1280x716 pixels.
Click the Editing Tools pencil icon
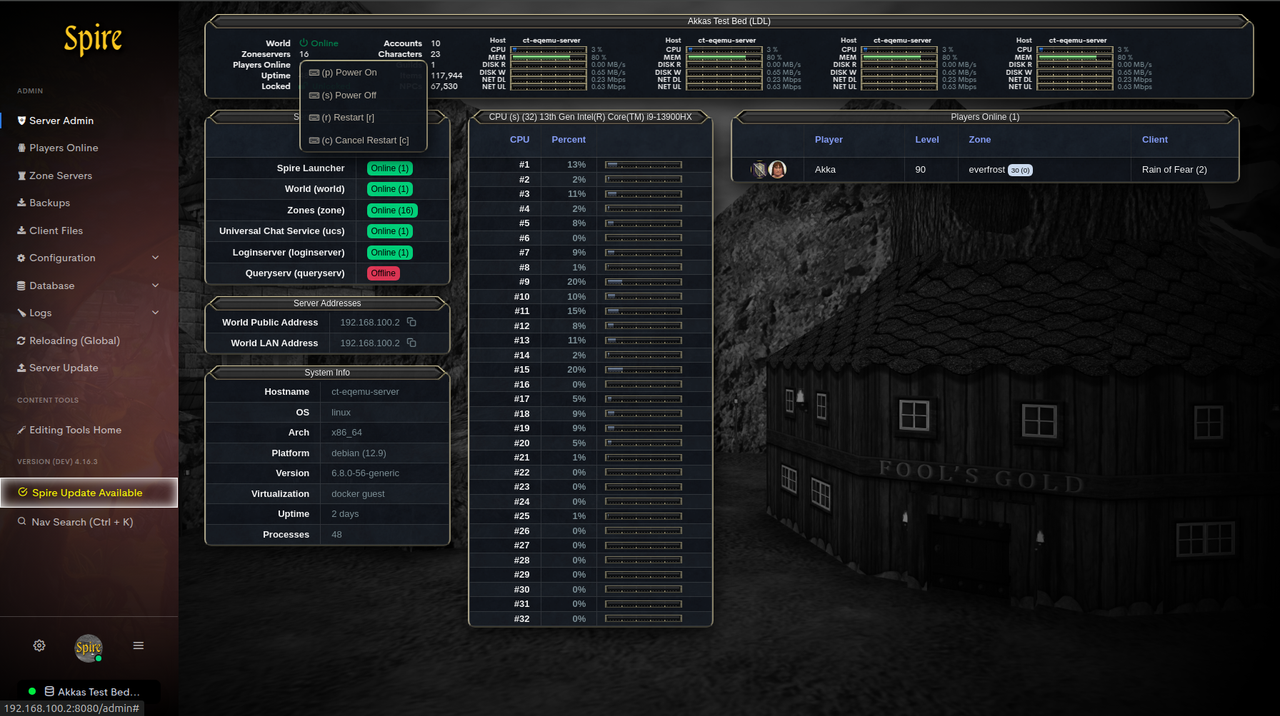[22, 430]
